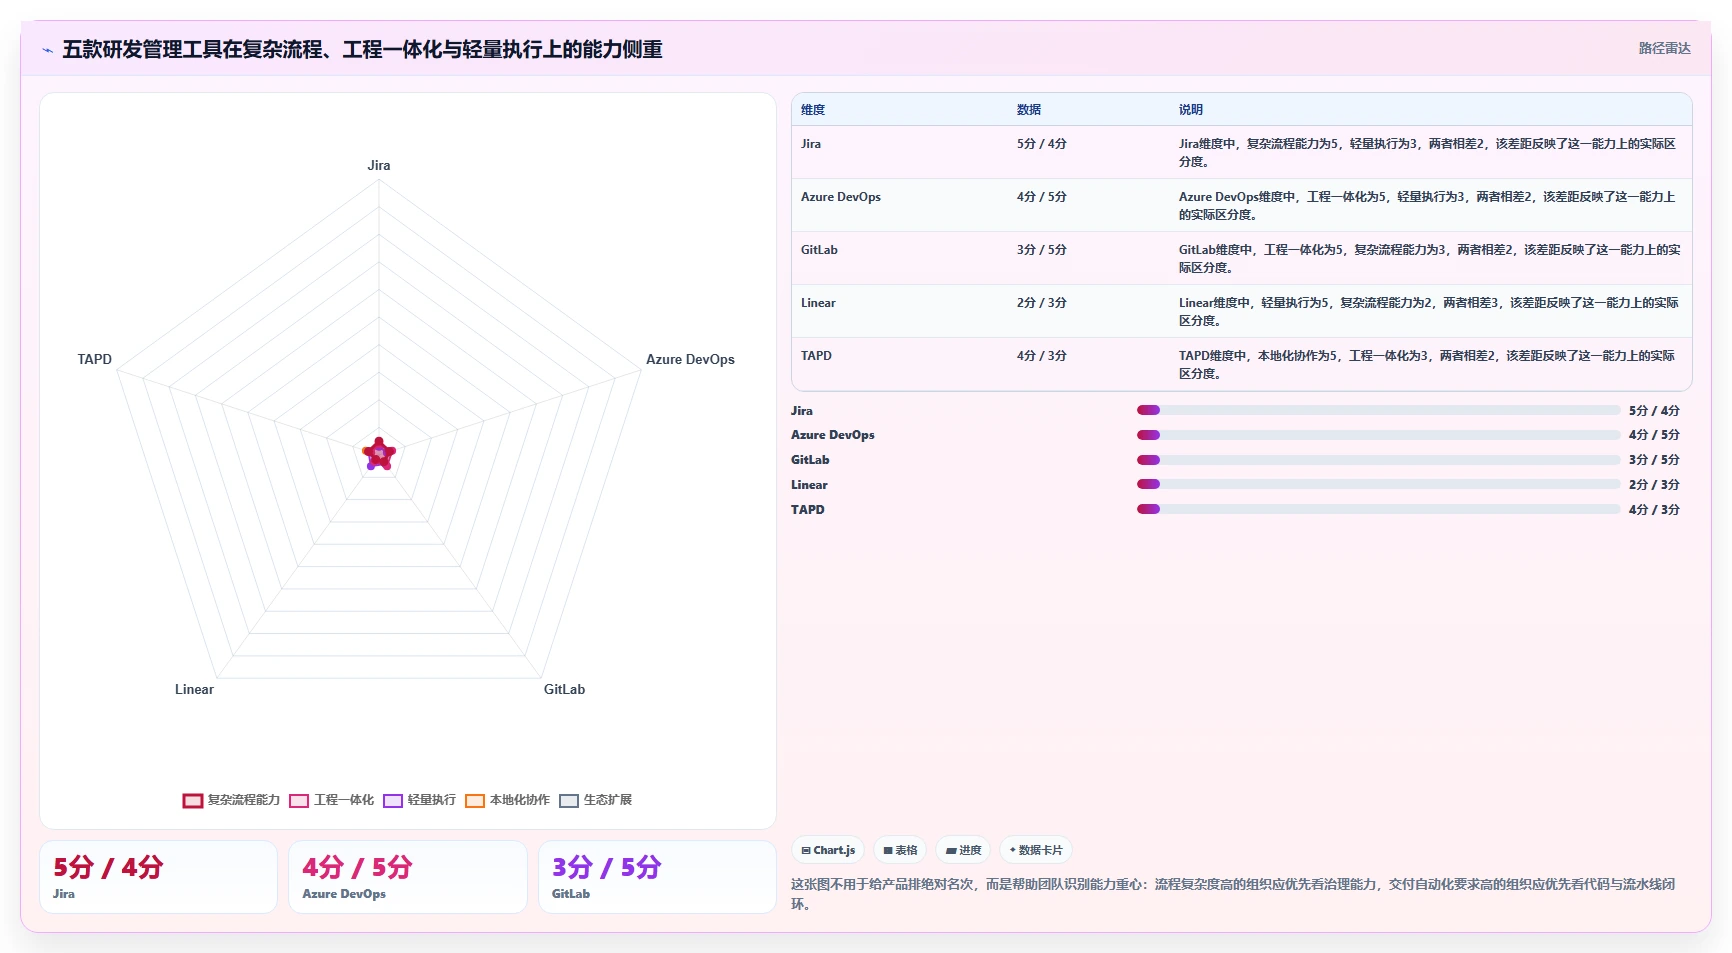Toggle the 本地化协作 legend item
The width and height of the screenshot is (1732, 953).
tap(508, 800)
